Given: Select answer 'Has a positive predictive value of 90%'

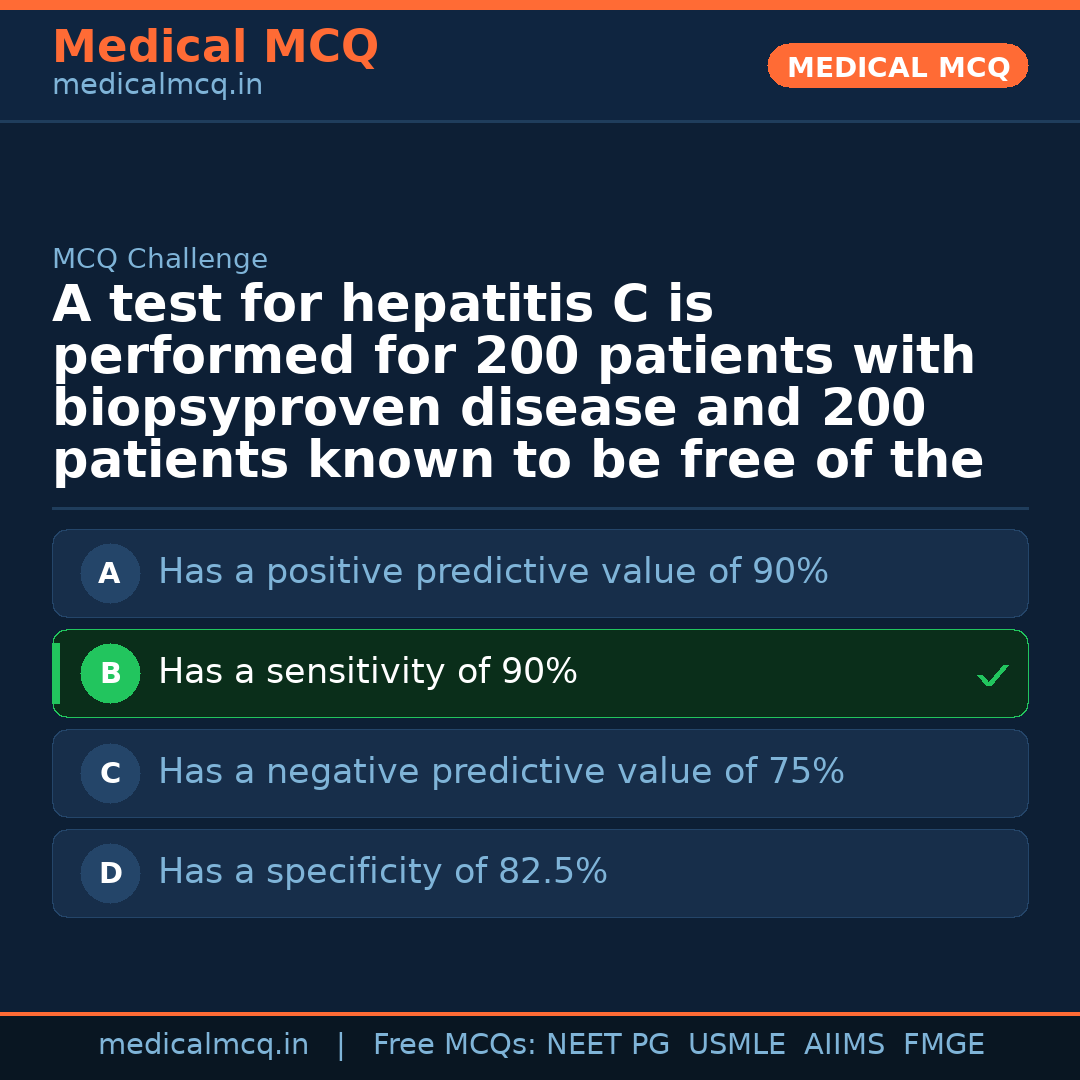Looking at the screenshot, I should point(493,572).
